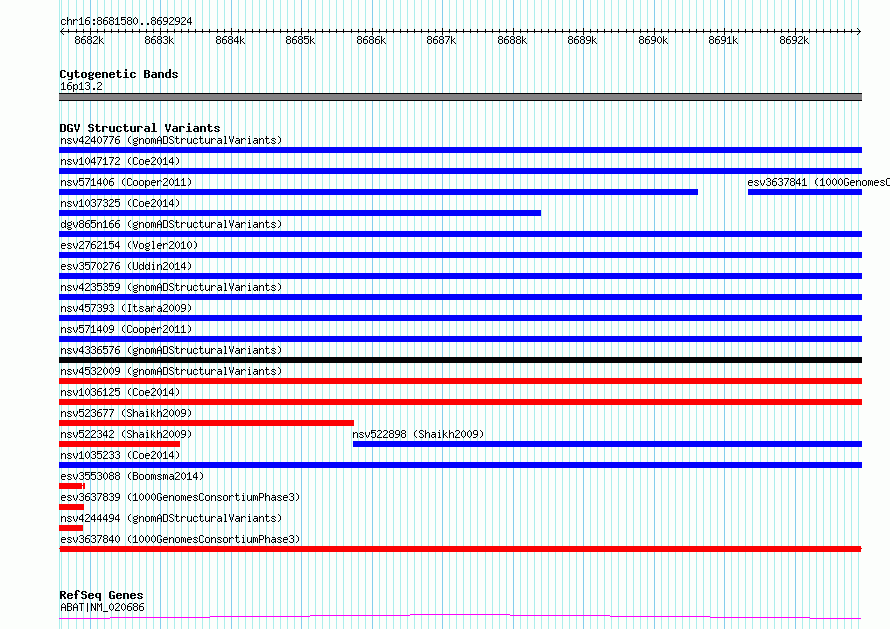Click the 8690k ruler tick label

point(653,40)
